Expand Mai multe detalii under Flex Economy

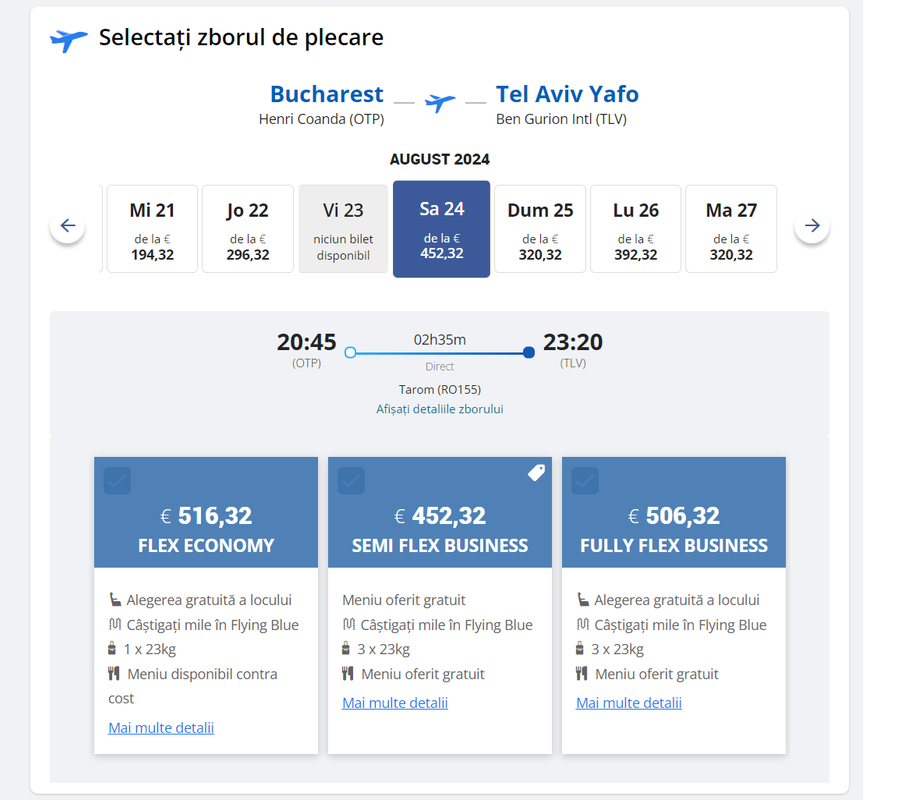161,728
